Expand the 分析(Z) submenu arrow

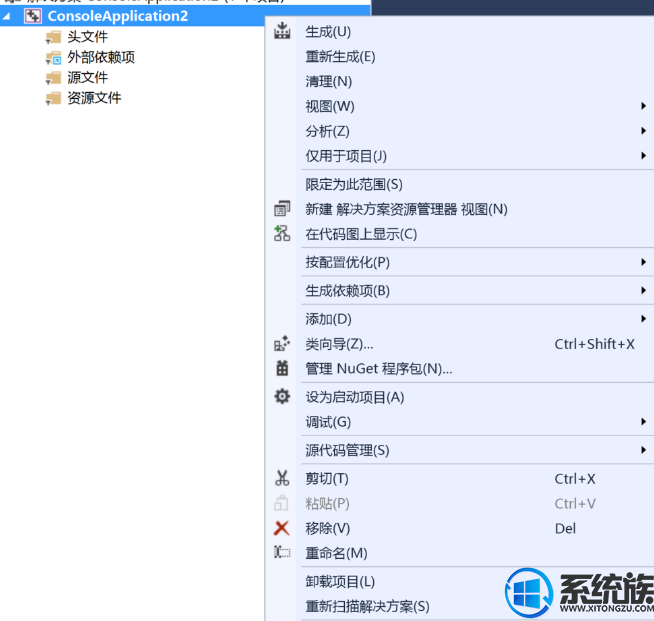(644, 131)
